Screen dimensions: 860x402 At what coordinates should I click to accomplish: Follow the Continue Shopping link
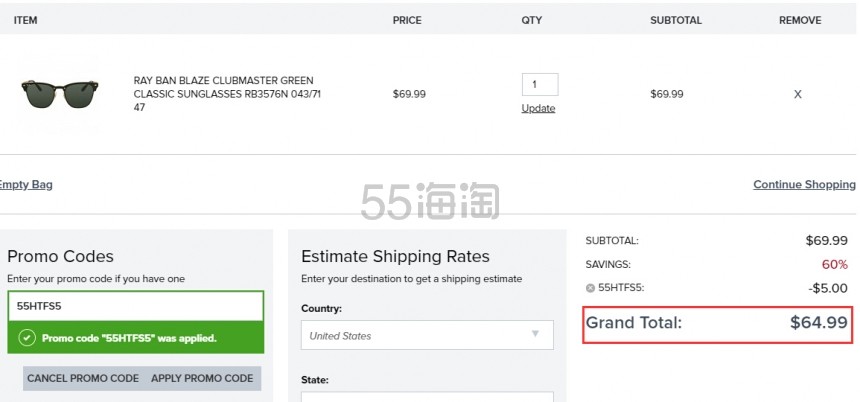tap(803, 184)
